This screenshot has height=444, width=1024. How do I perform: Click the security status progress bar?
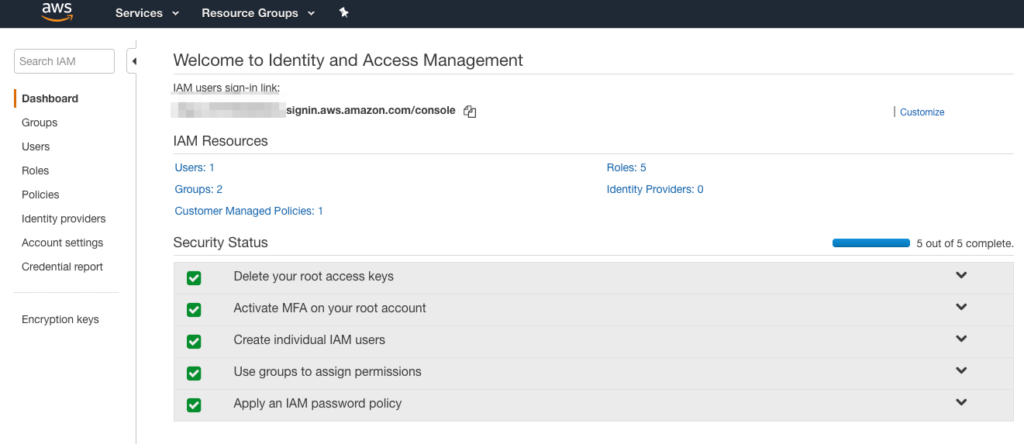871,243
